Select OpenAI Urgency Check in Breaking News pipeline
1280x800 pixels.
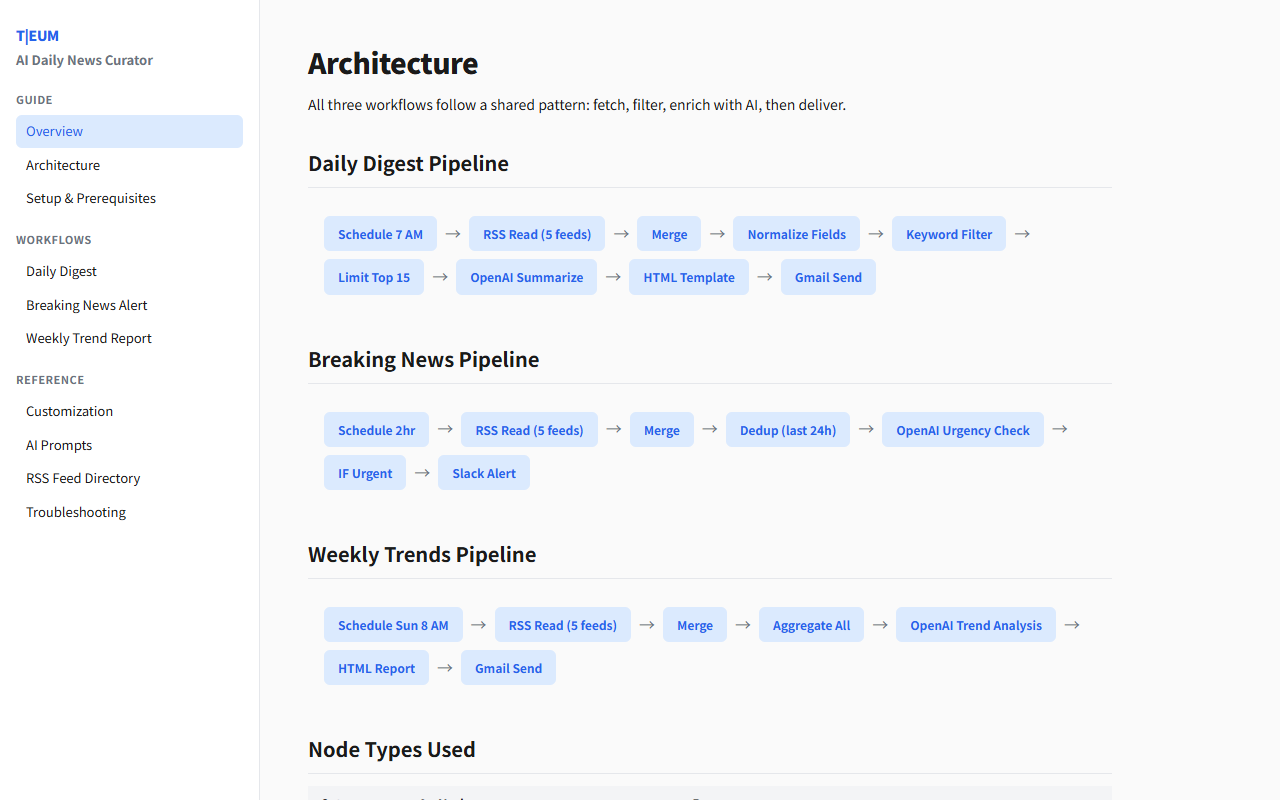962,429
